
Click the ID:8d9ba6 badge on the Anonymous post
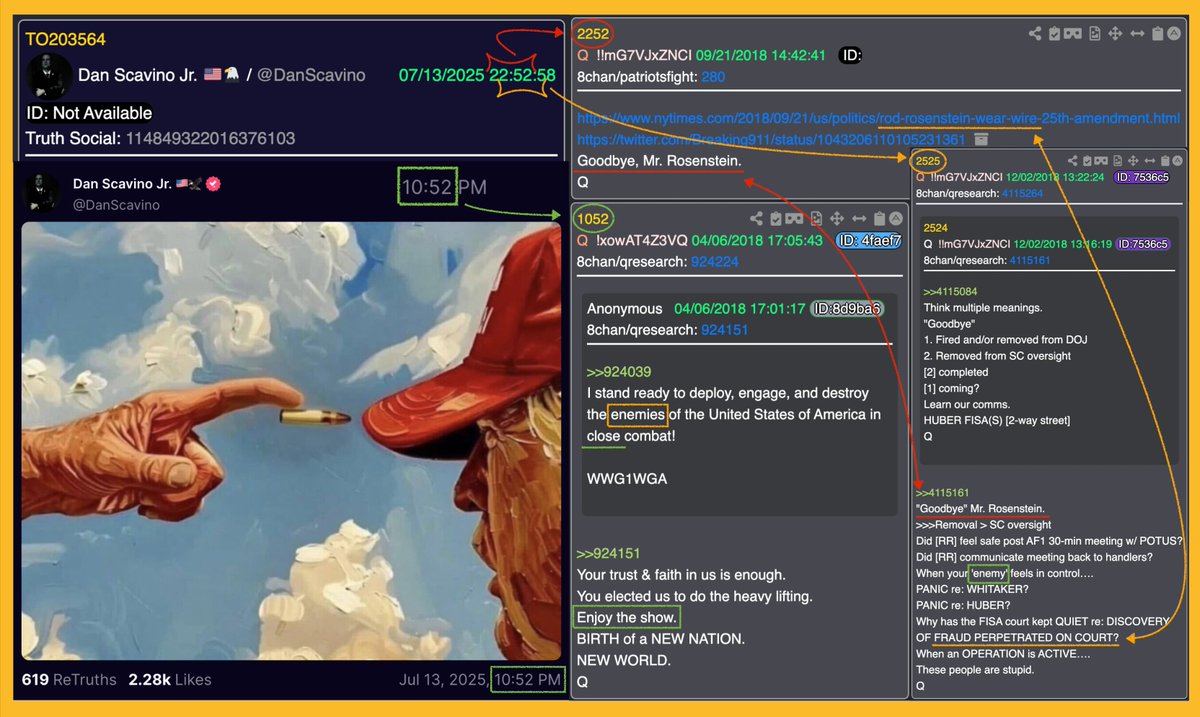[847, 309]
